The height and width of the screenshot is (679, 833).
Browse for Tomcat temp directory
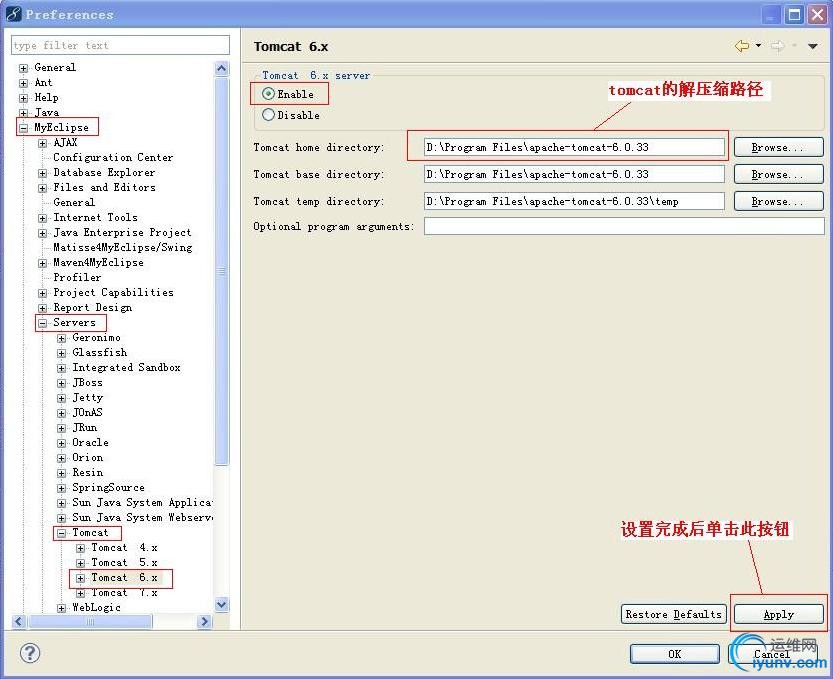pyautogui.click(x=778, y=201)
